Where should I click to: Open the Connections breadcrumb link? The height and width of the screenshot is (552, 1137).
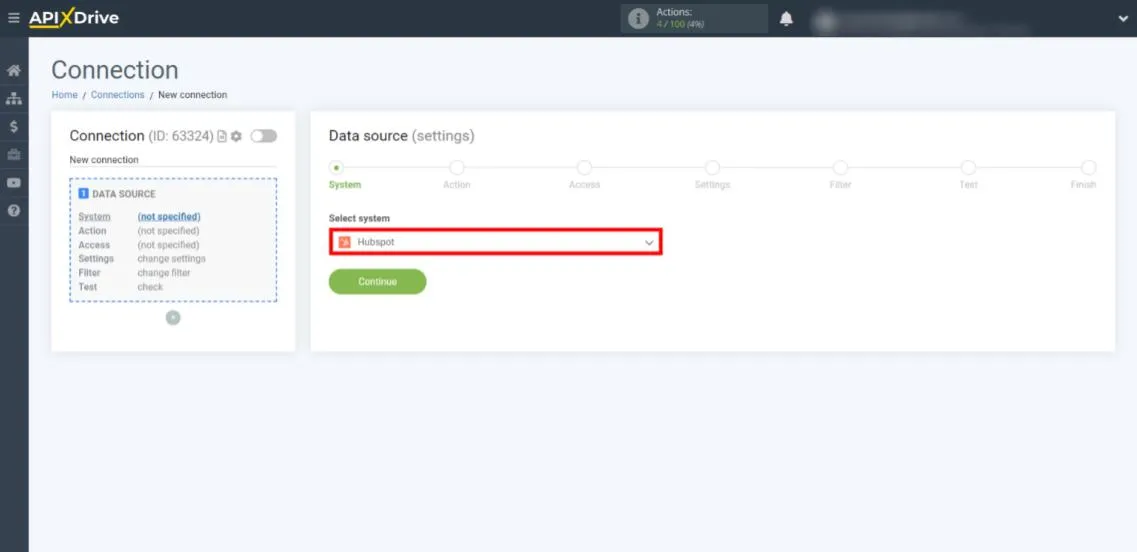117,95
